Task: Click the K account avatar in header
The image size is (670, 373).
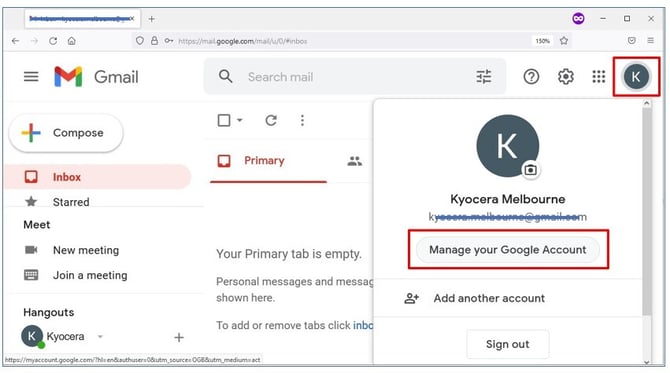Action: 636,77
